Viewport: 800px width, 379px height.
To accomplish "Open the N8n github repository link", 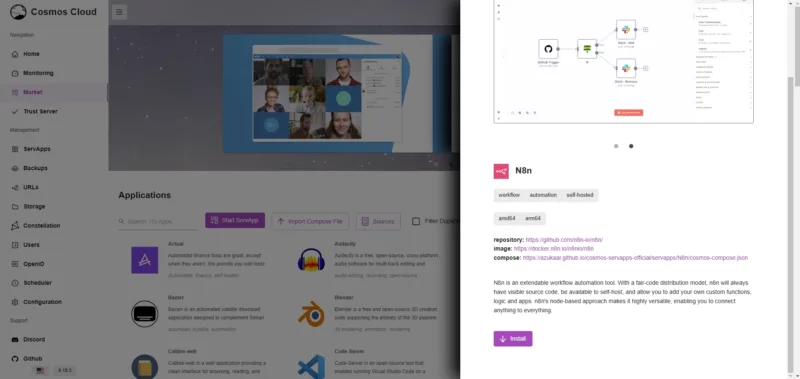I will 564,240.
